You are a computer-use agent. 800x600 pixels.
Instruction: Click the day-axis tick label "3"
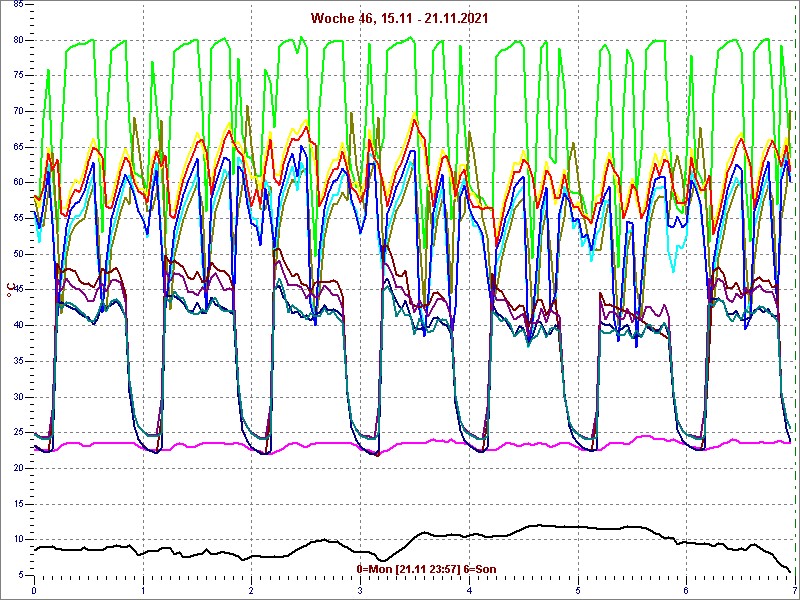[x=360, y=591]
